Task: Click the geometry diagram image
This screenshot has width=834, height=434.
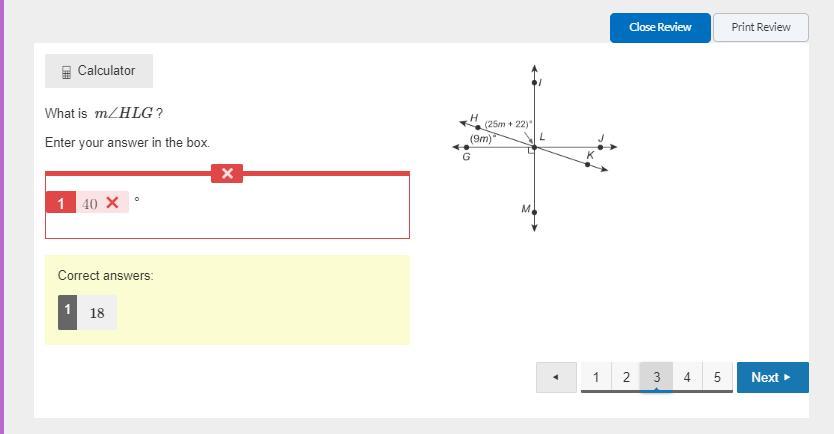Action: tap(535, 148)
